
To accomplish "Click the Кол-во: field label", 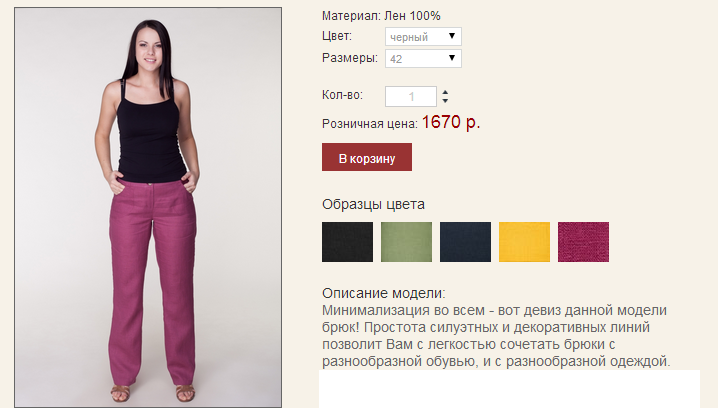I will [x=342, y=95].
